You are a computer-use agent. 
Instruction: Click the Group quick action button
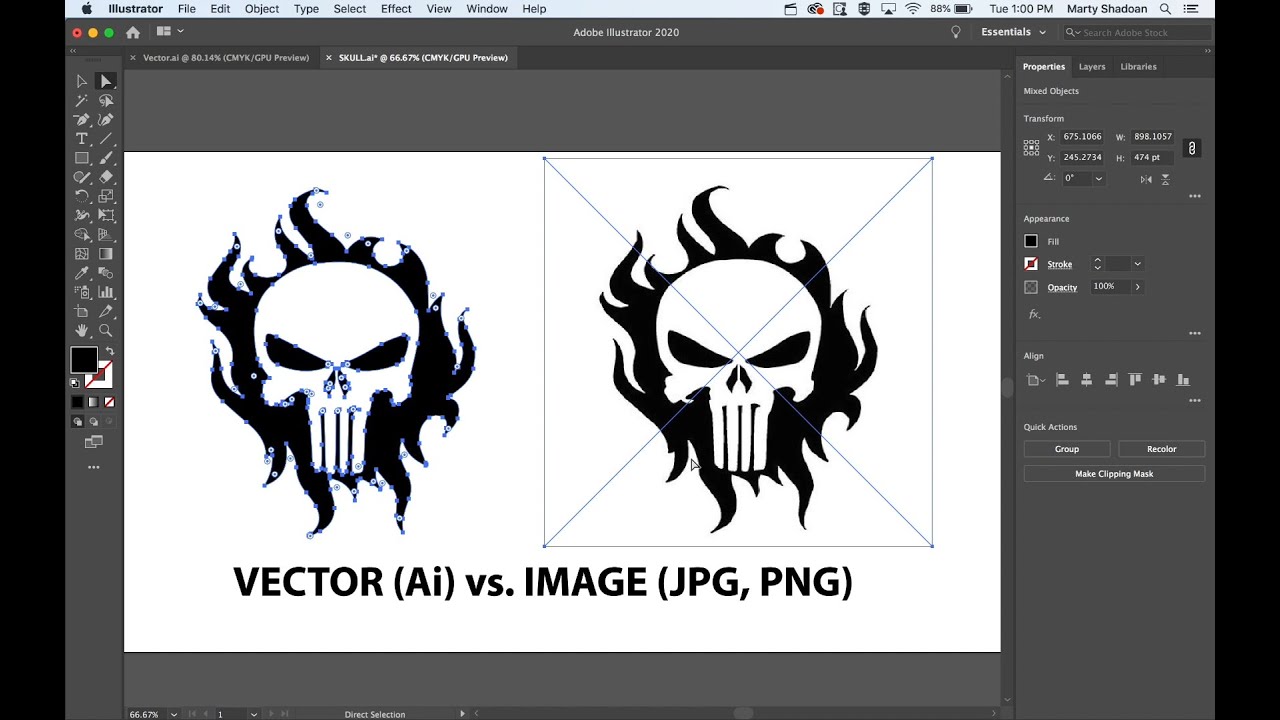tap(1067, 449)
